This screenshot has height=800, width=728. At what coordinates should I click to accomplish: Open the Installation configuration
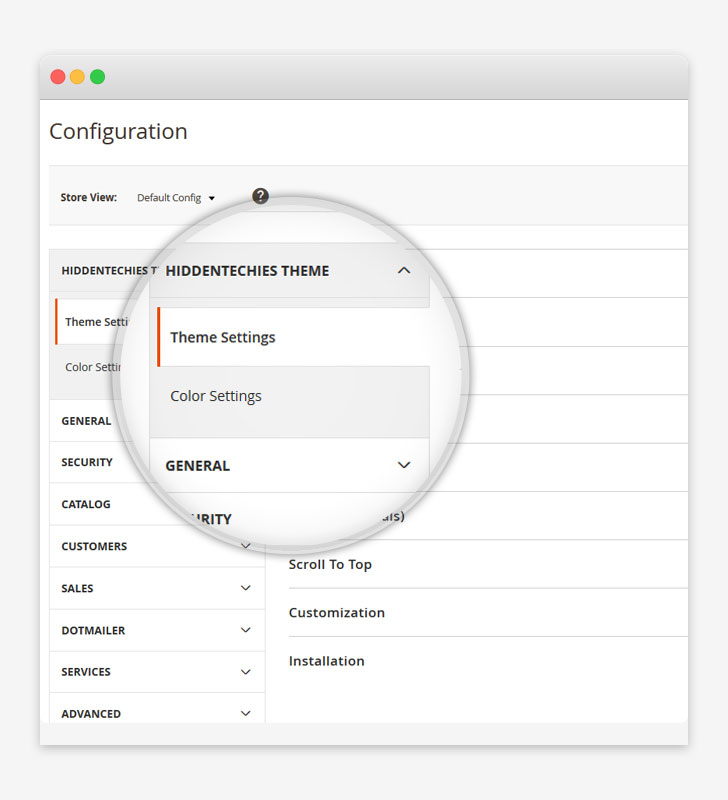tap(326, 661)
